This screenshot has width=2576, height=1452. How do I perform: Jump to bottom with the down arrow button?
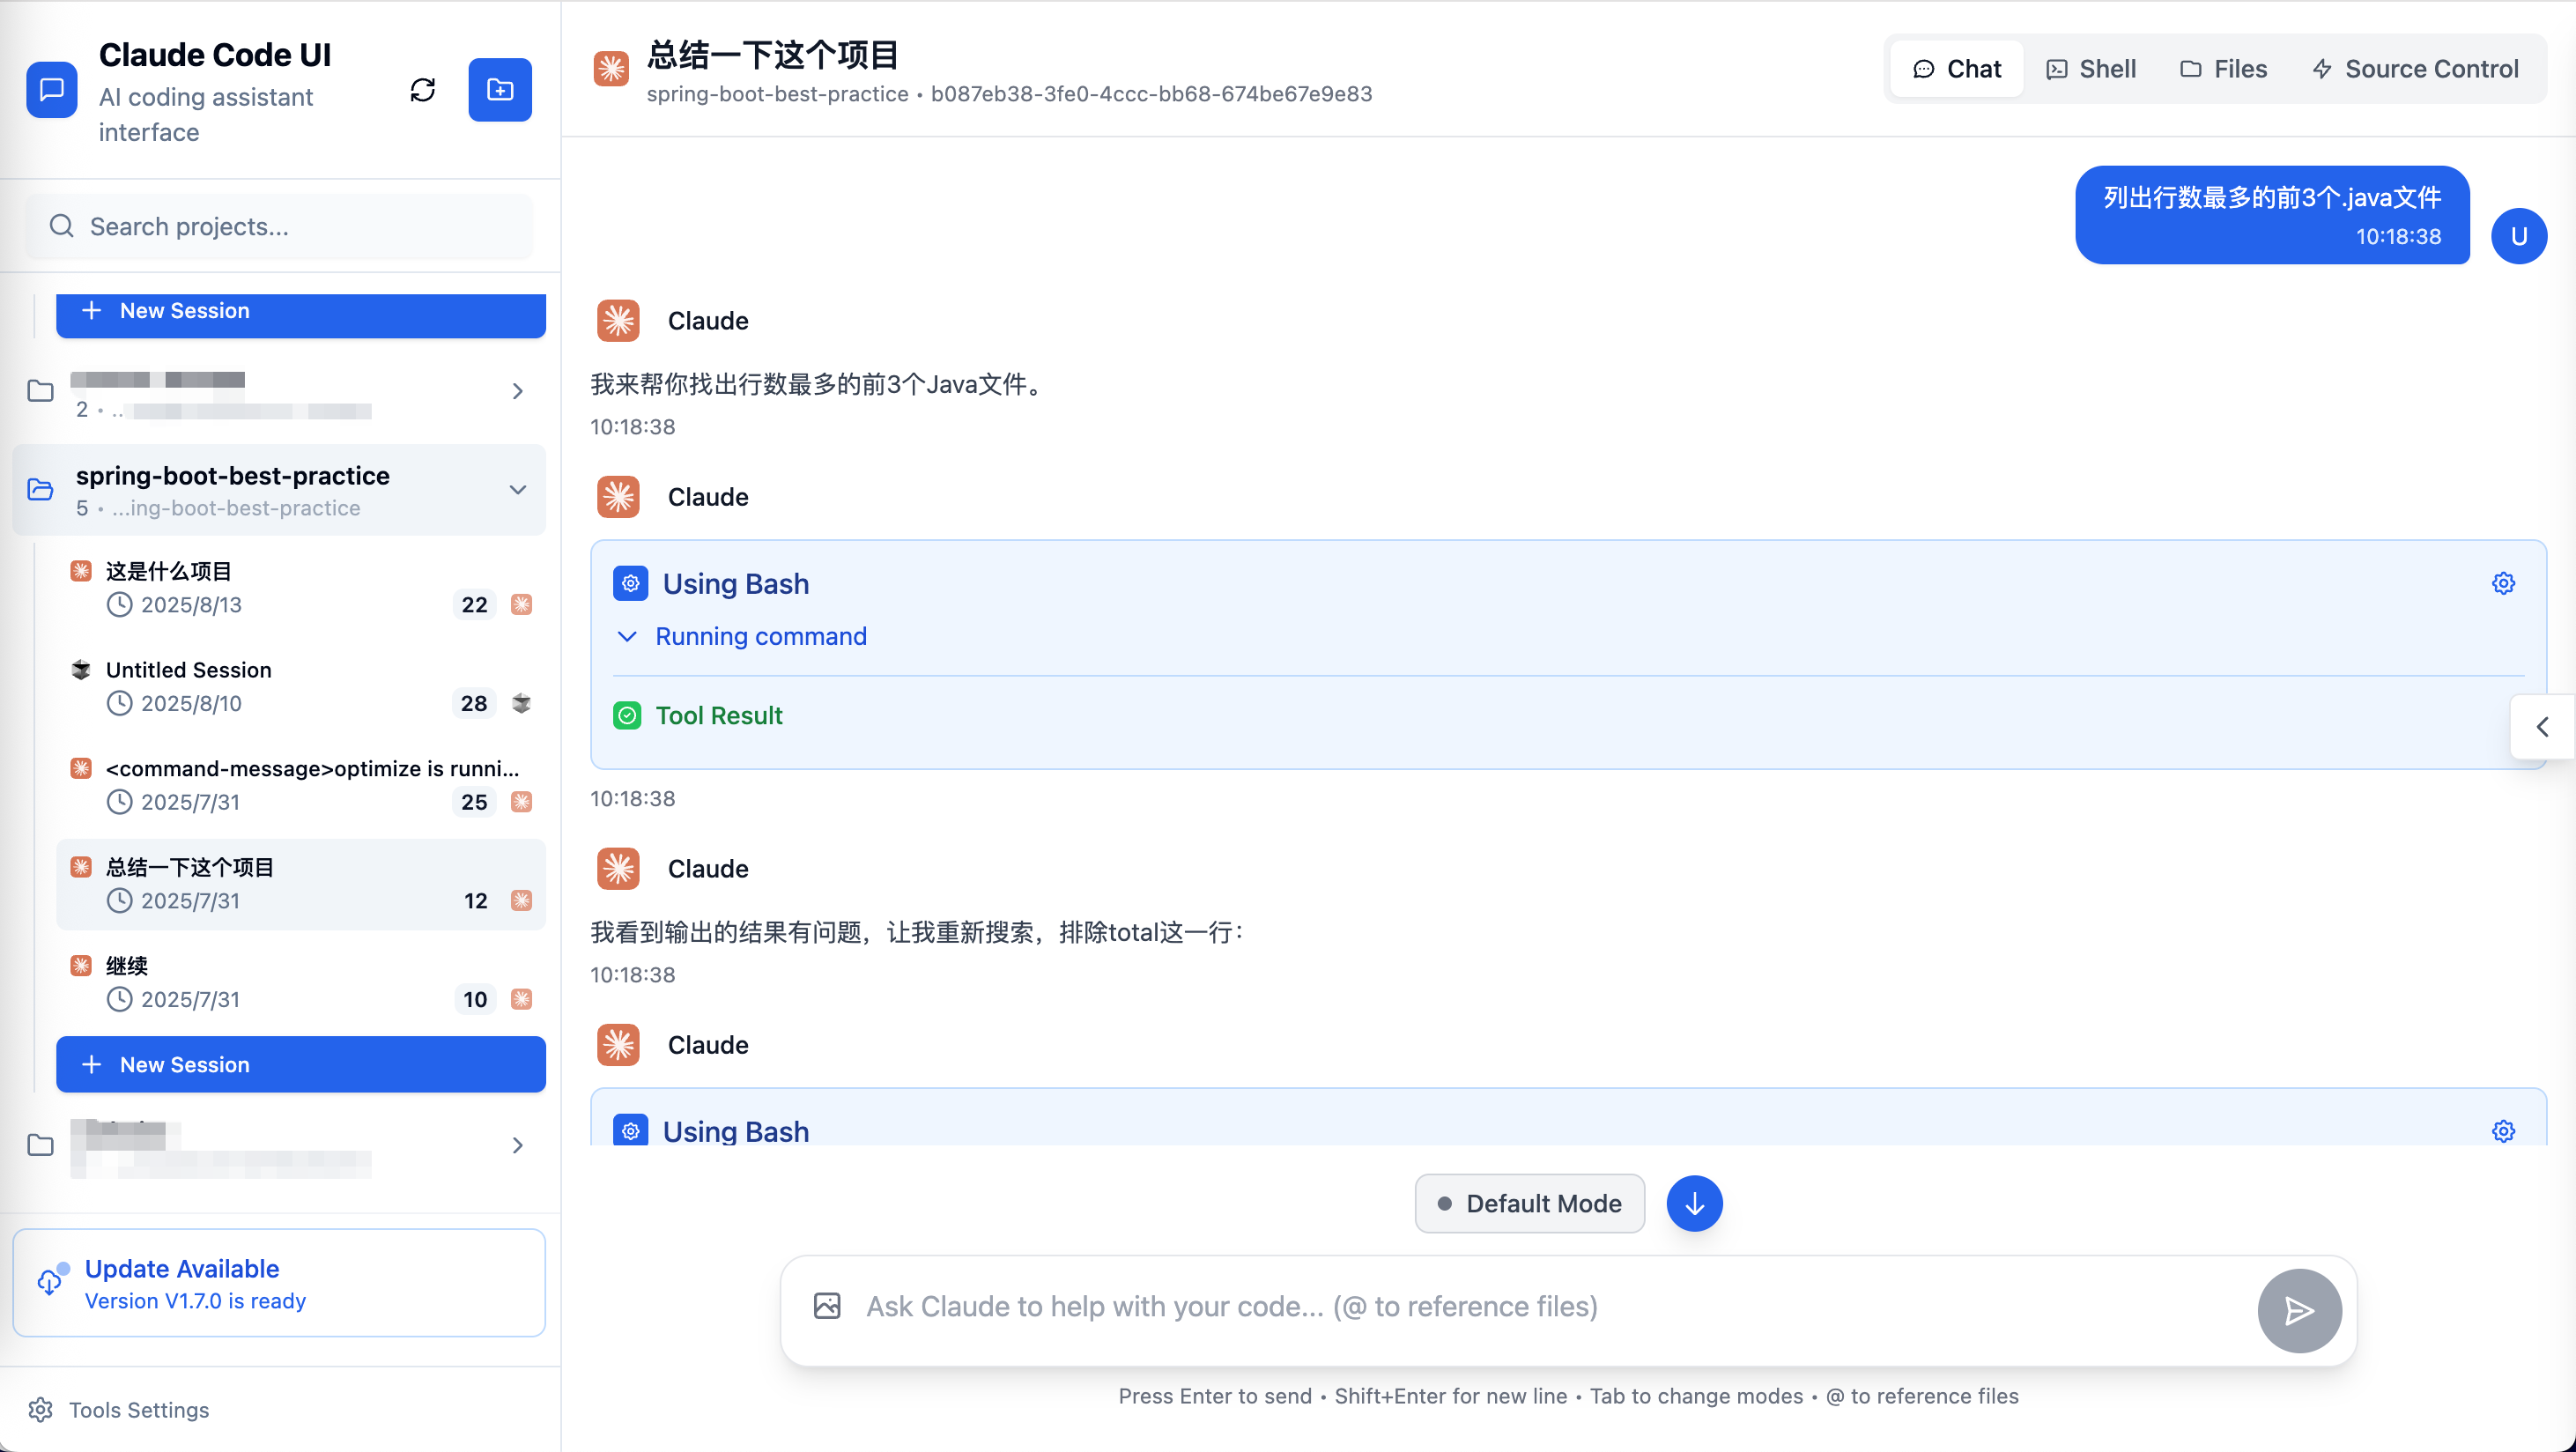(x=1694, y=1204)
